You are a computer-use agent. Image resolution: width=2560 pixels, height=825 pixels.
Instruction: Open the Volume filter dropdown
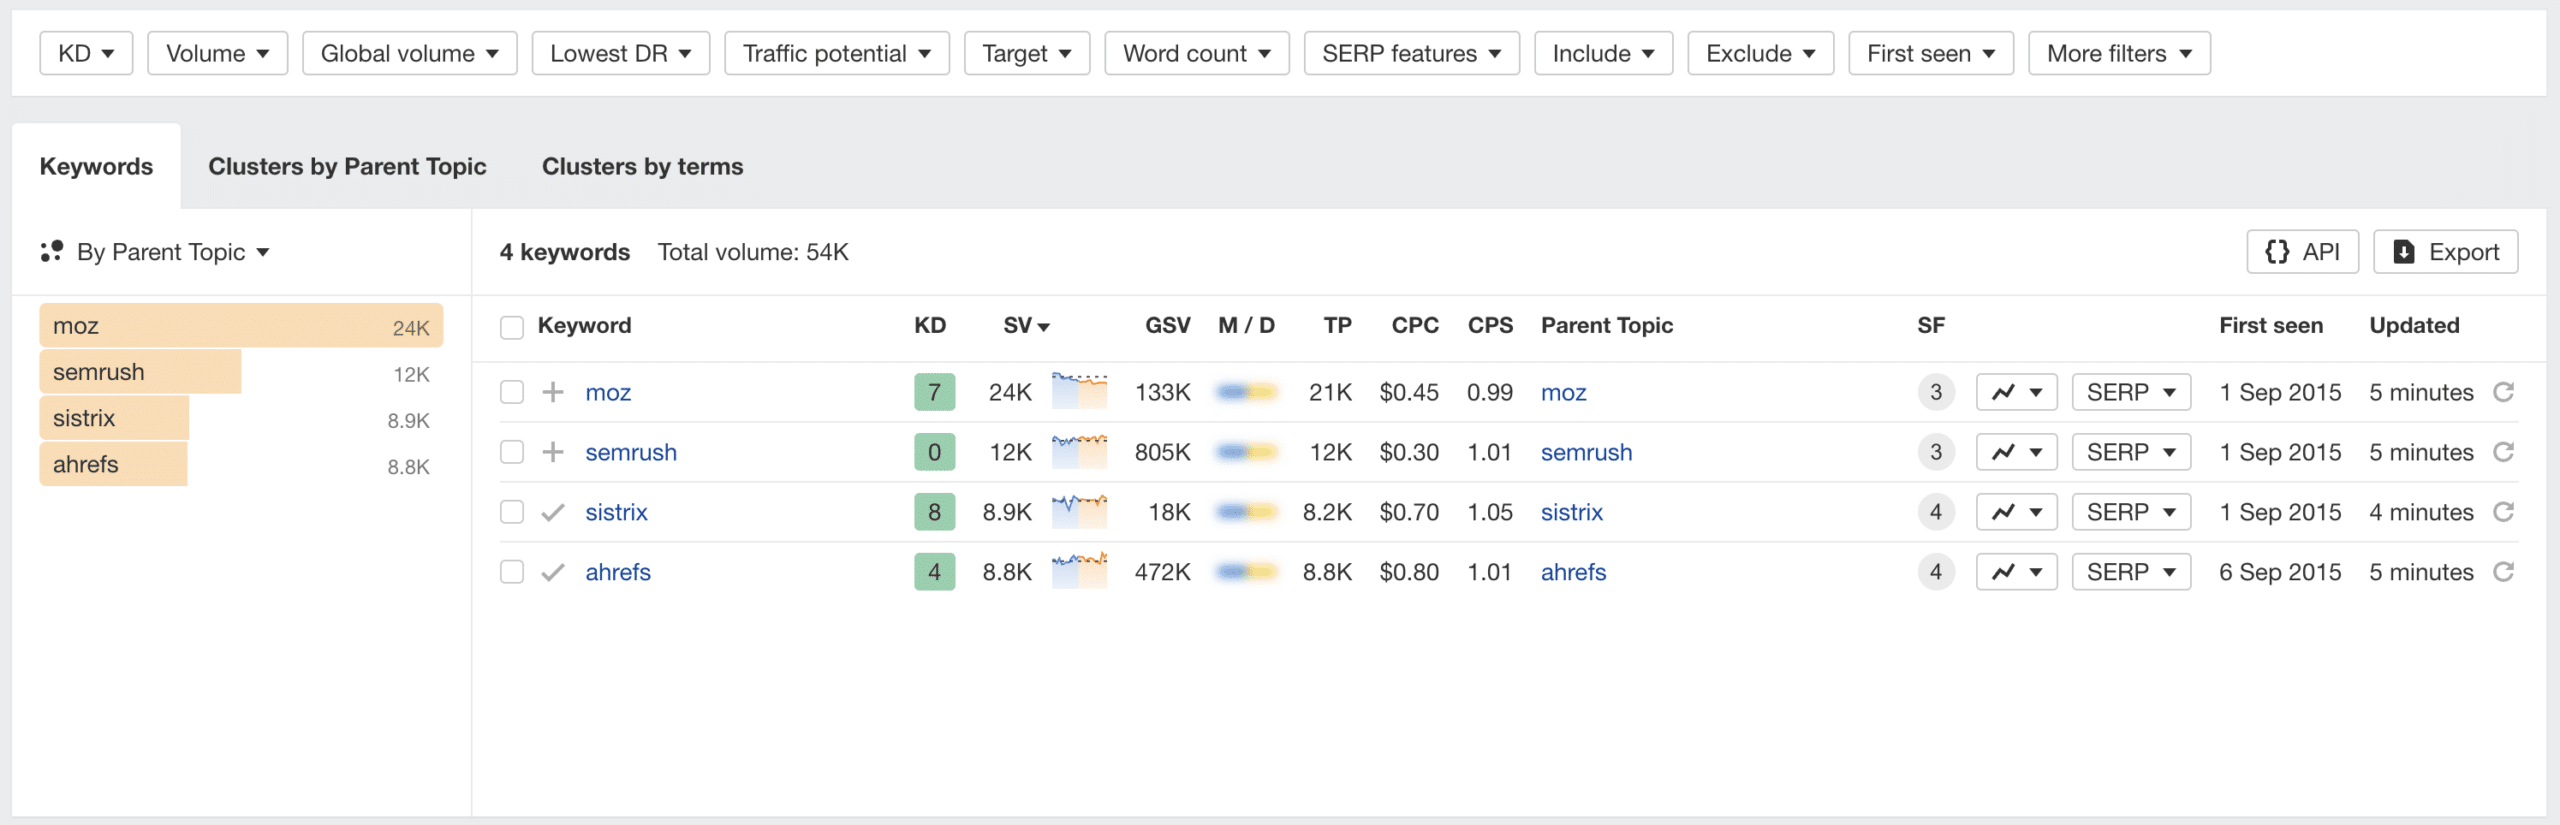pyautogui.click(x=218, y=53)
